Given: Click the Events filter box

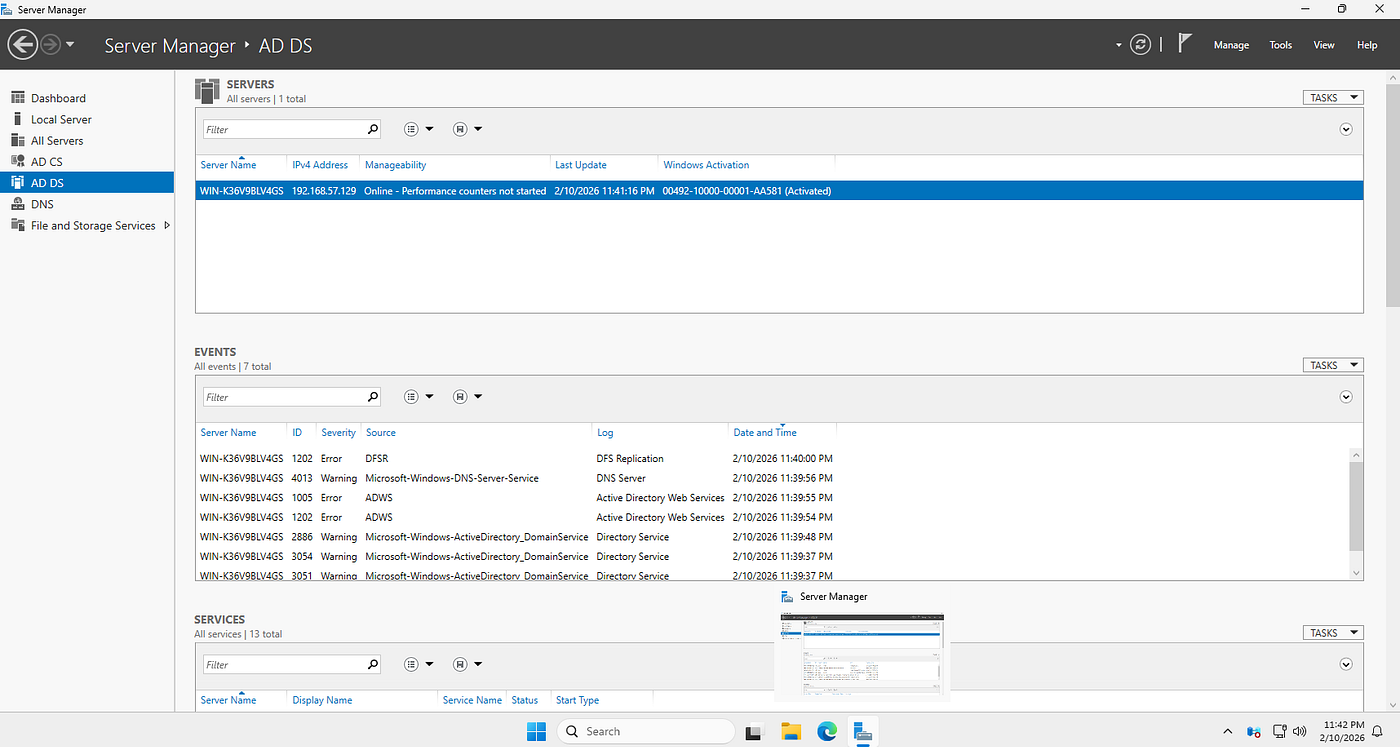Looking at the screenshot, I should 284,397.
